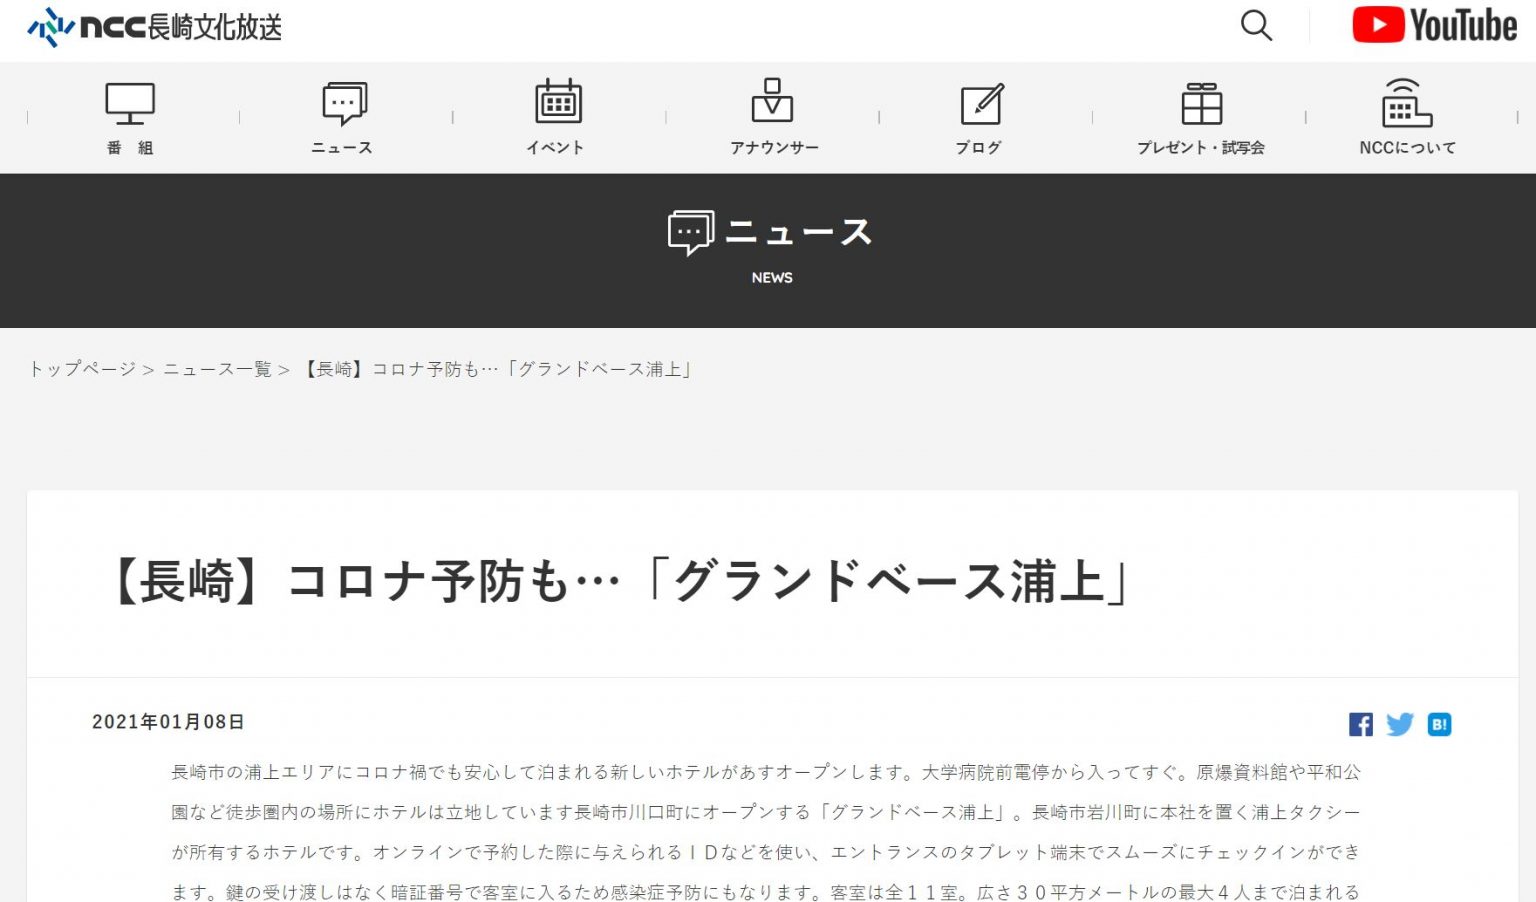Open the 番組 menu label

tap(130, 148)
